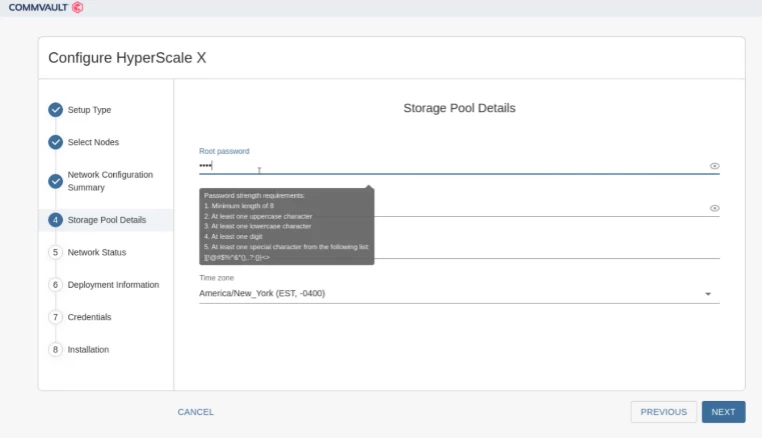Click the Network Configuration Summary checkmark icon

[x=56, y=181]
